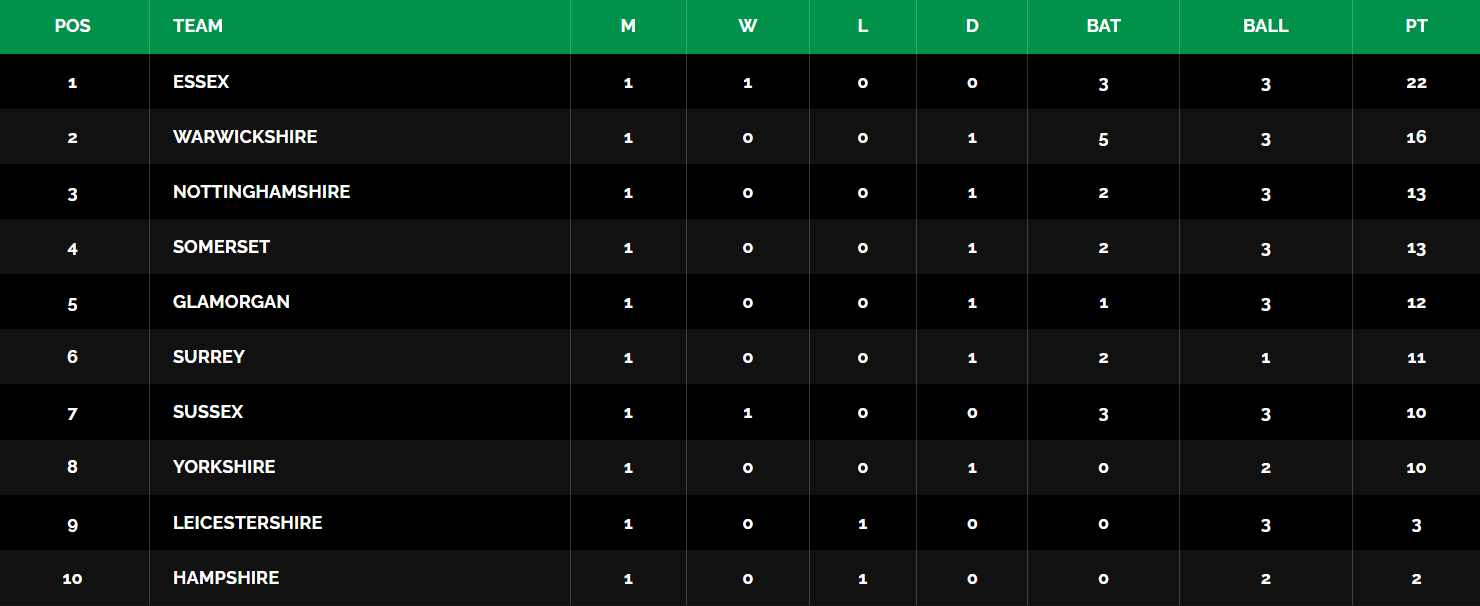
Task: Open the Warwickshire team entry
Action: tap(245, 137)
